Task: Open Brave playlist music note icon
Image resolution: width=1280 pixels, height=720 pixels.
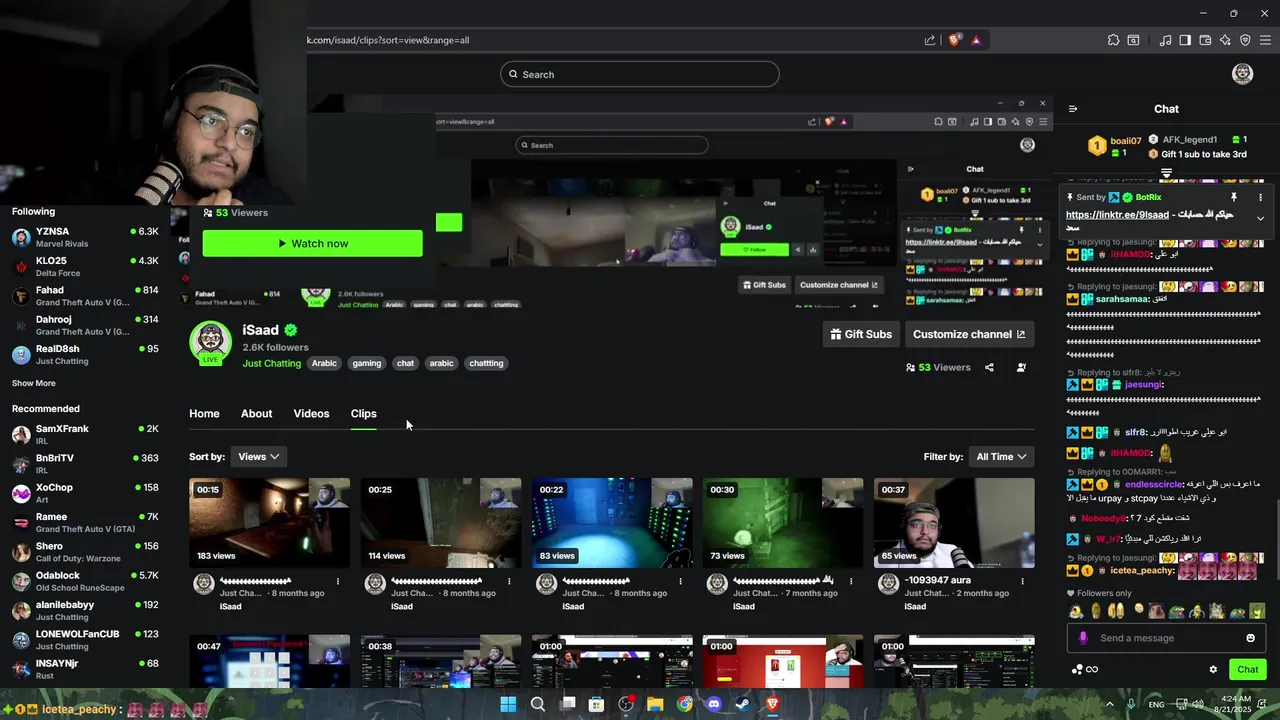Action: tap(1165, 40)
